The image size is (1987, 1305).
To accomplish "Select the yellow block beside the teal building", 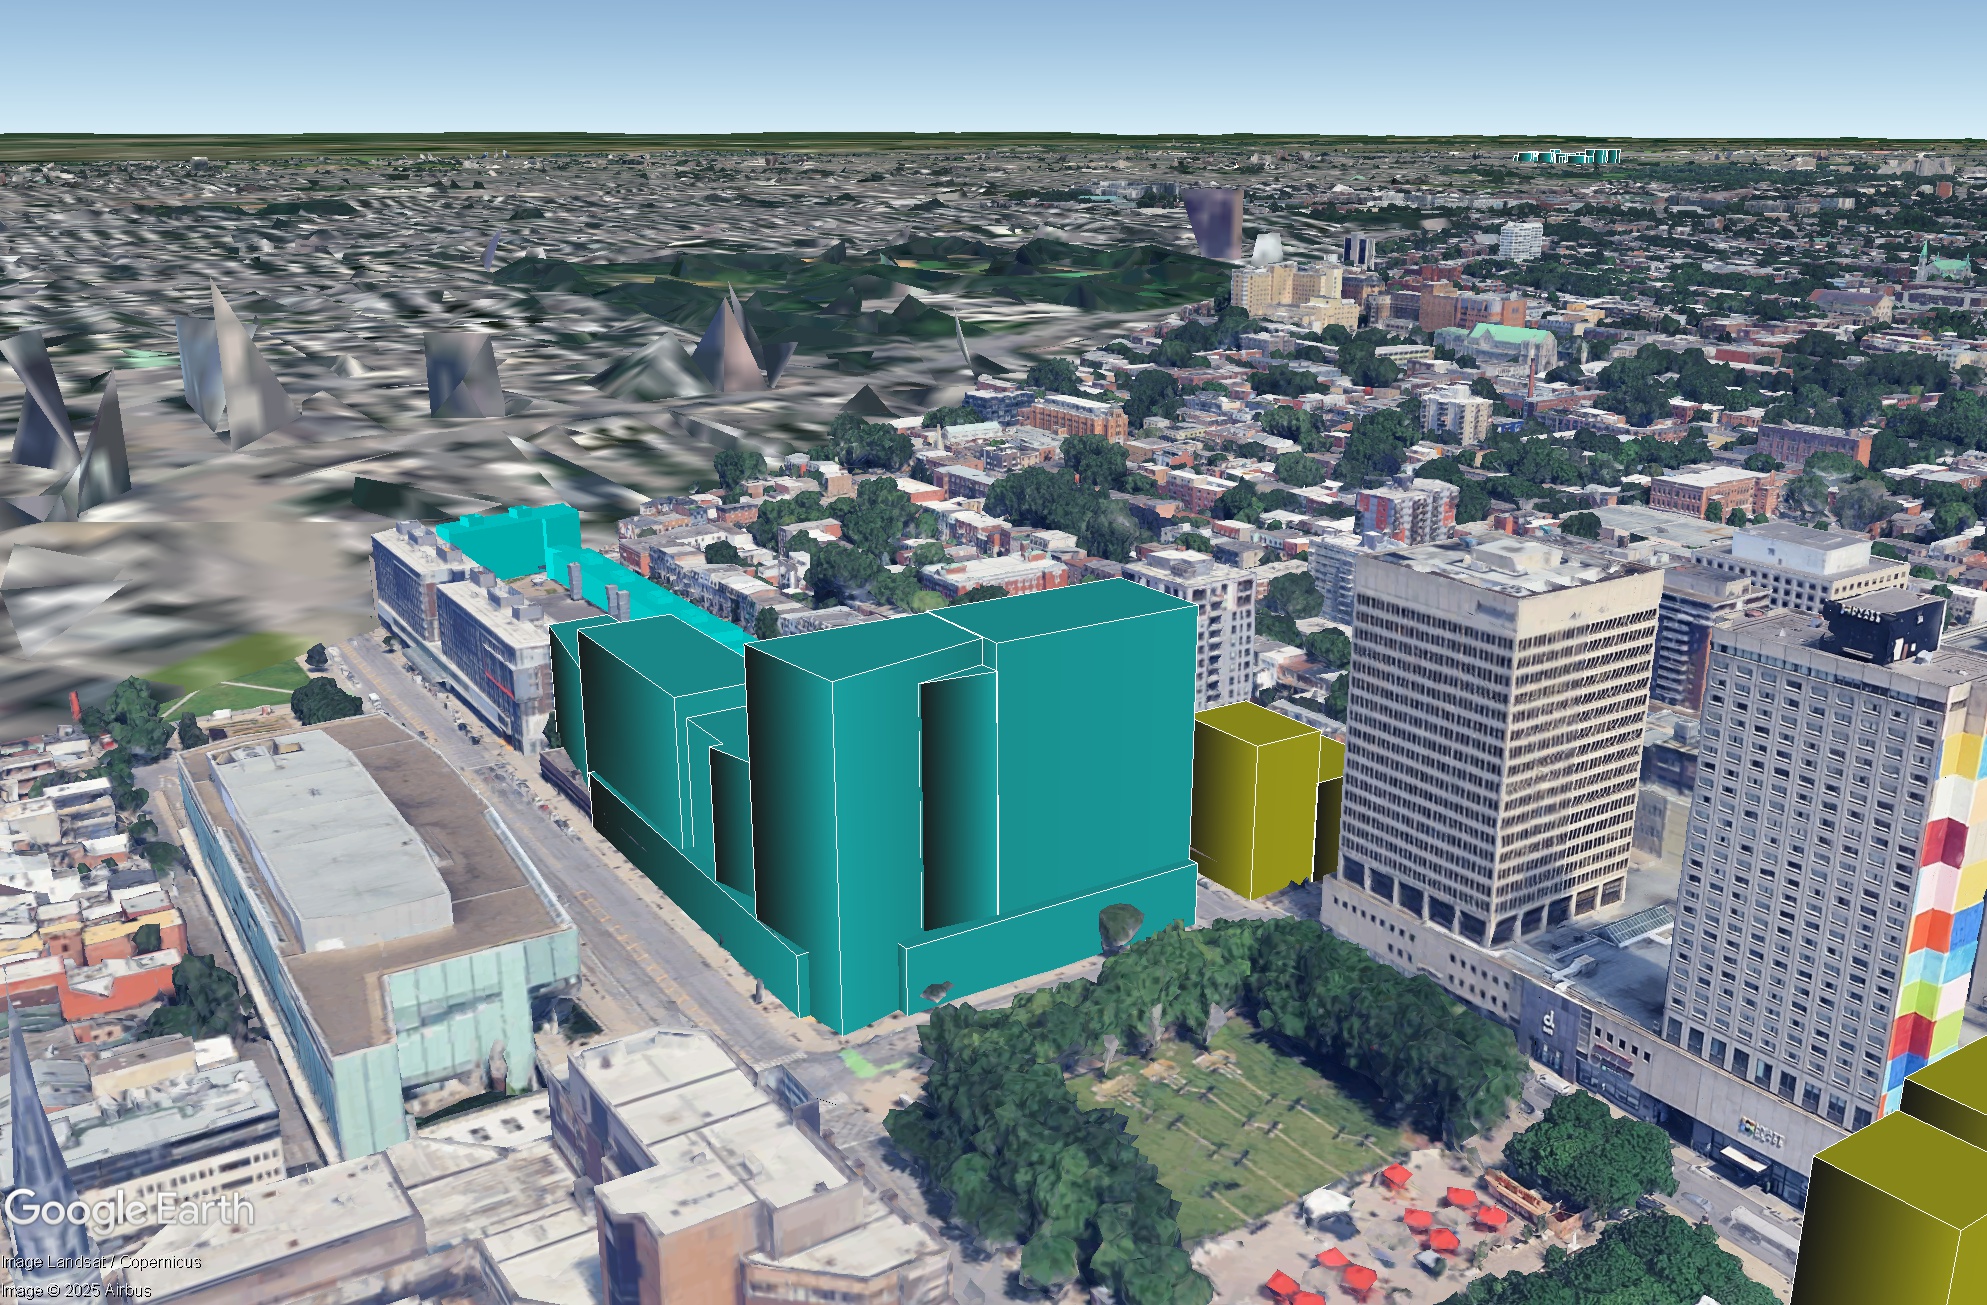I will [x=1265, y=800].
